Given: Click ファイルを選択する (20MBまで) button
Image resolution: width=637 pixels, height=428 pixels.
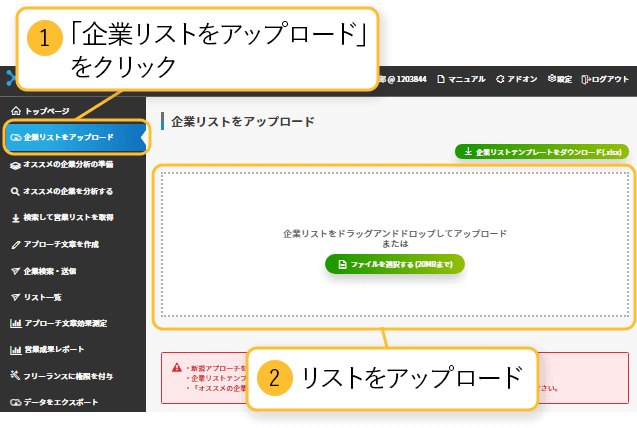Looking at the screenshot, I should [395, 264].
